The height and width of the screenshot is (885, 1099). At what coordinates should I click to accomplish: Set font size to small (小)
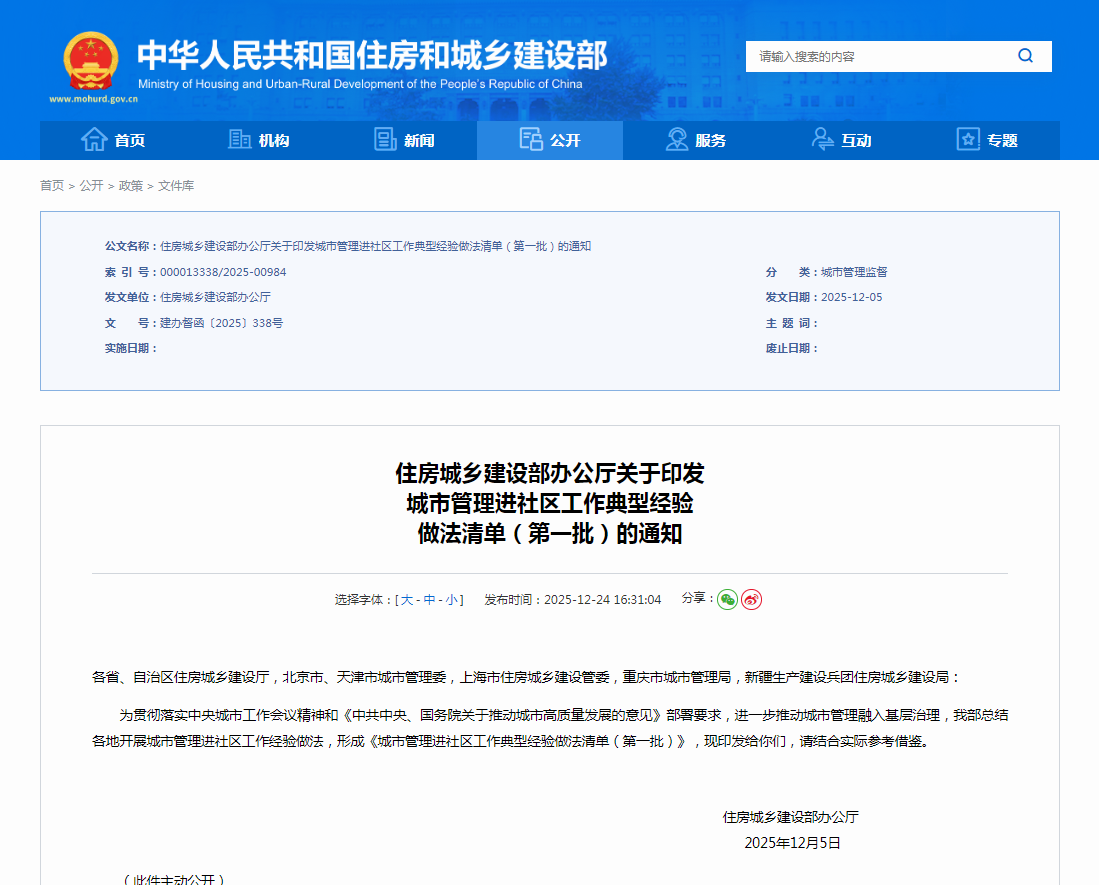tap(451, 600)
